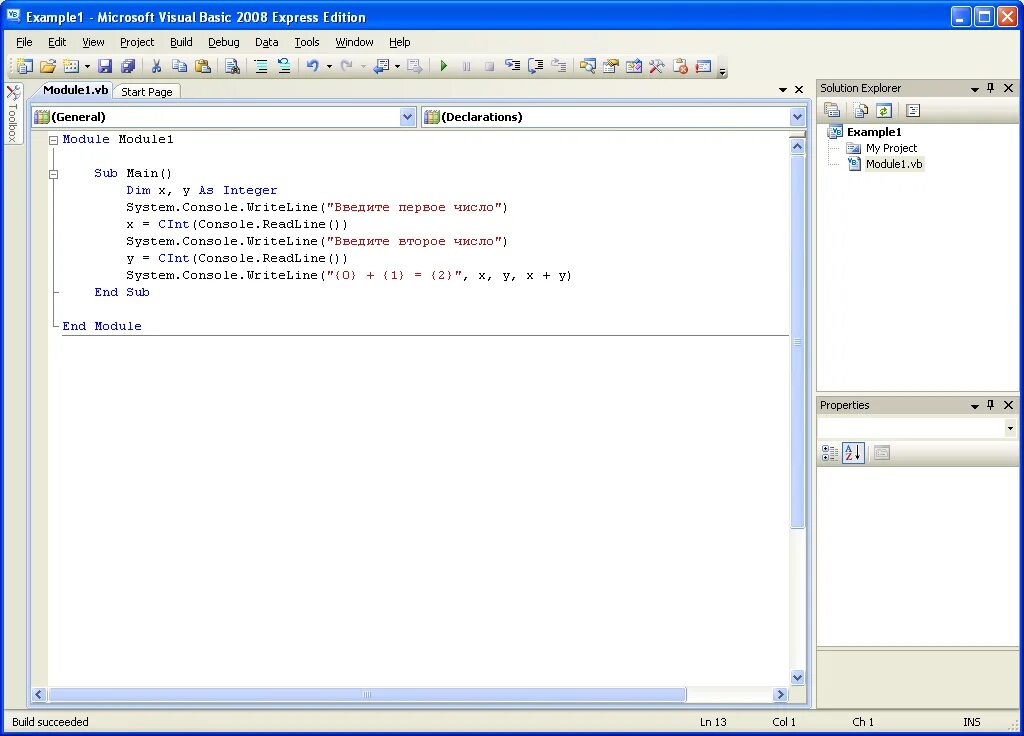Toggle auto-hide pin on Solution Explorer
Viewport: 1024px width, 736px height.
(991, 88)
